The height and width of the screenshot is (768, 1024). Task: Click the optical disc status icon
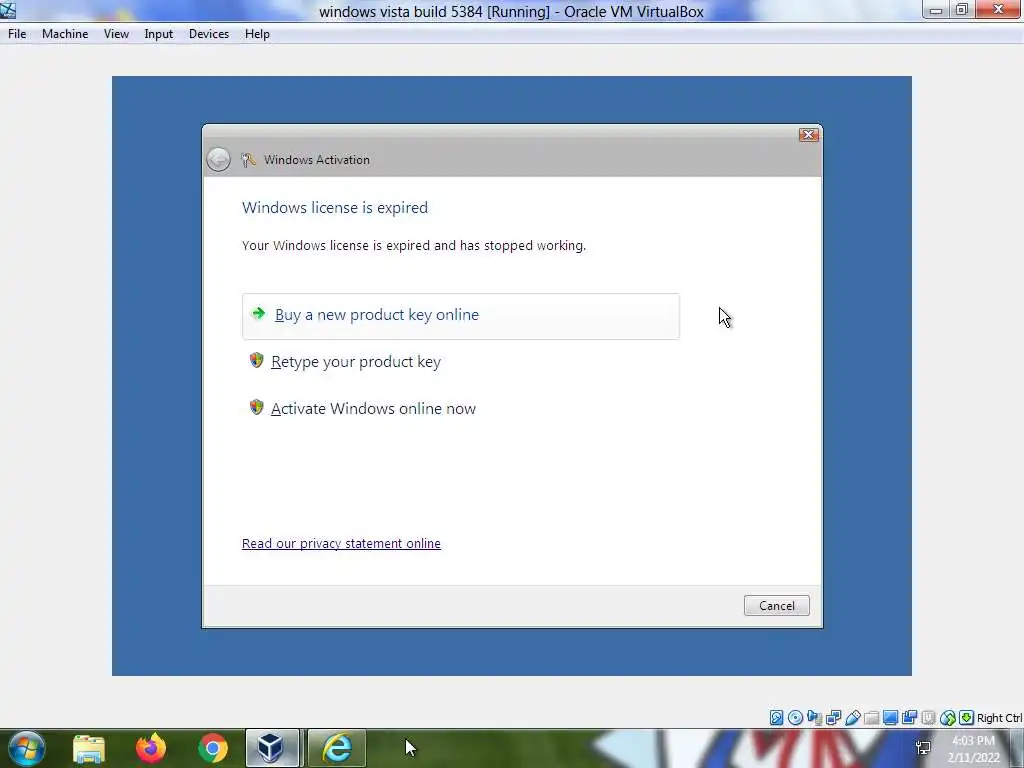click(795, 718)
